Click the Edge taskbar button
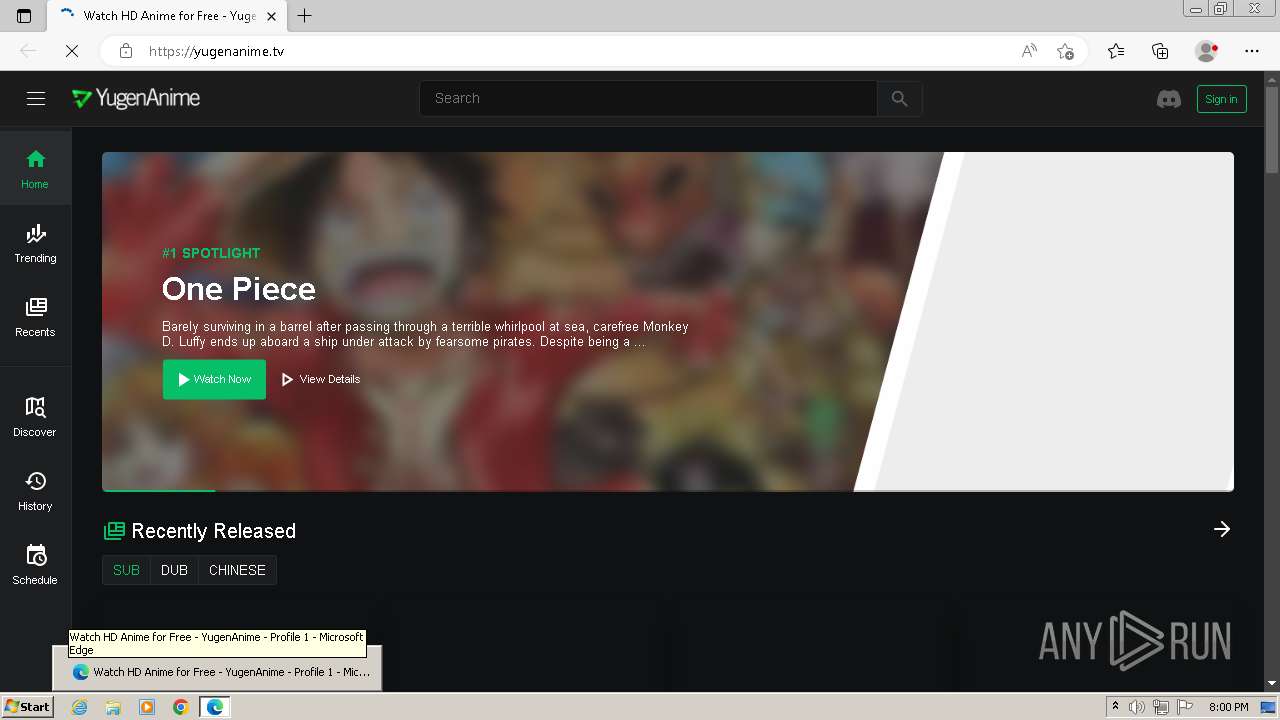 pyautogui.click(x=215, y=707)
